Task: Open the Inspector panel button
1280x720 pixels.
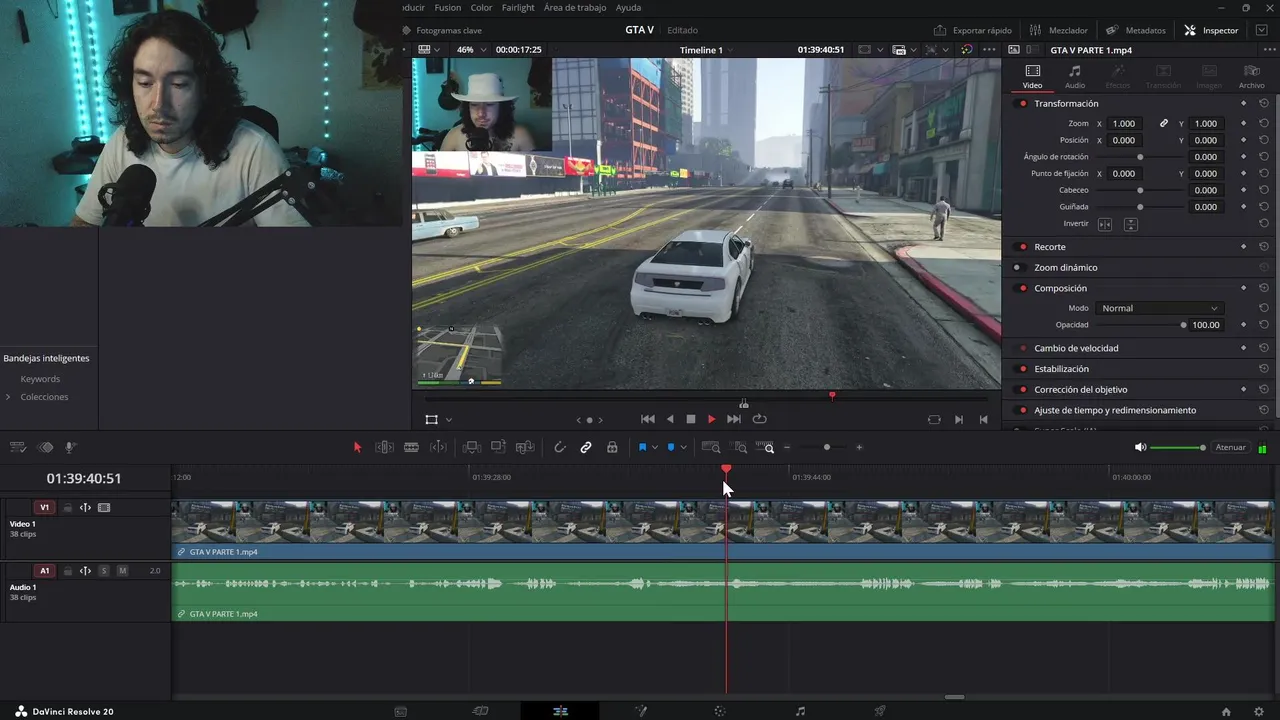Action: coord(1211,30)
